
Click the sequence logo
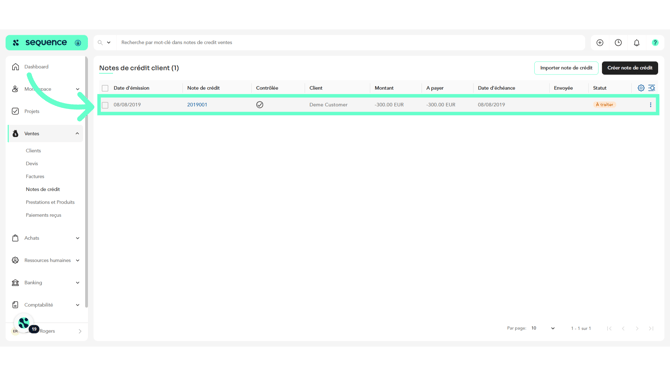[40, 42]
